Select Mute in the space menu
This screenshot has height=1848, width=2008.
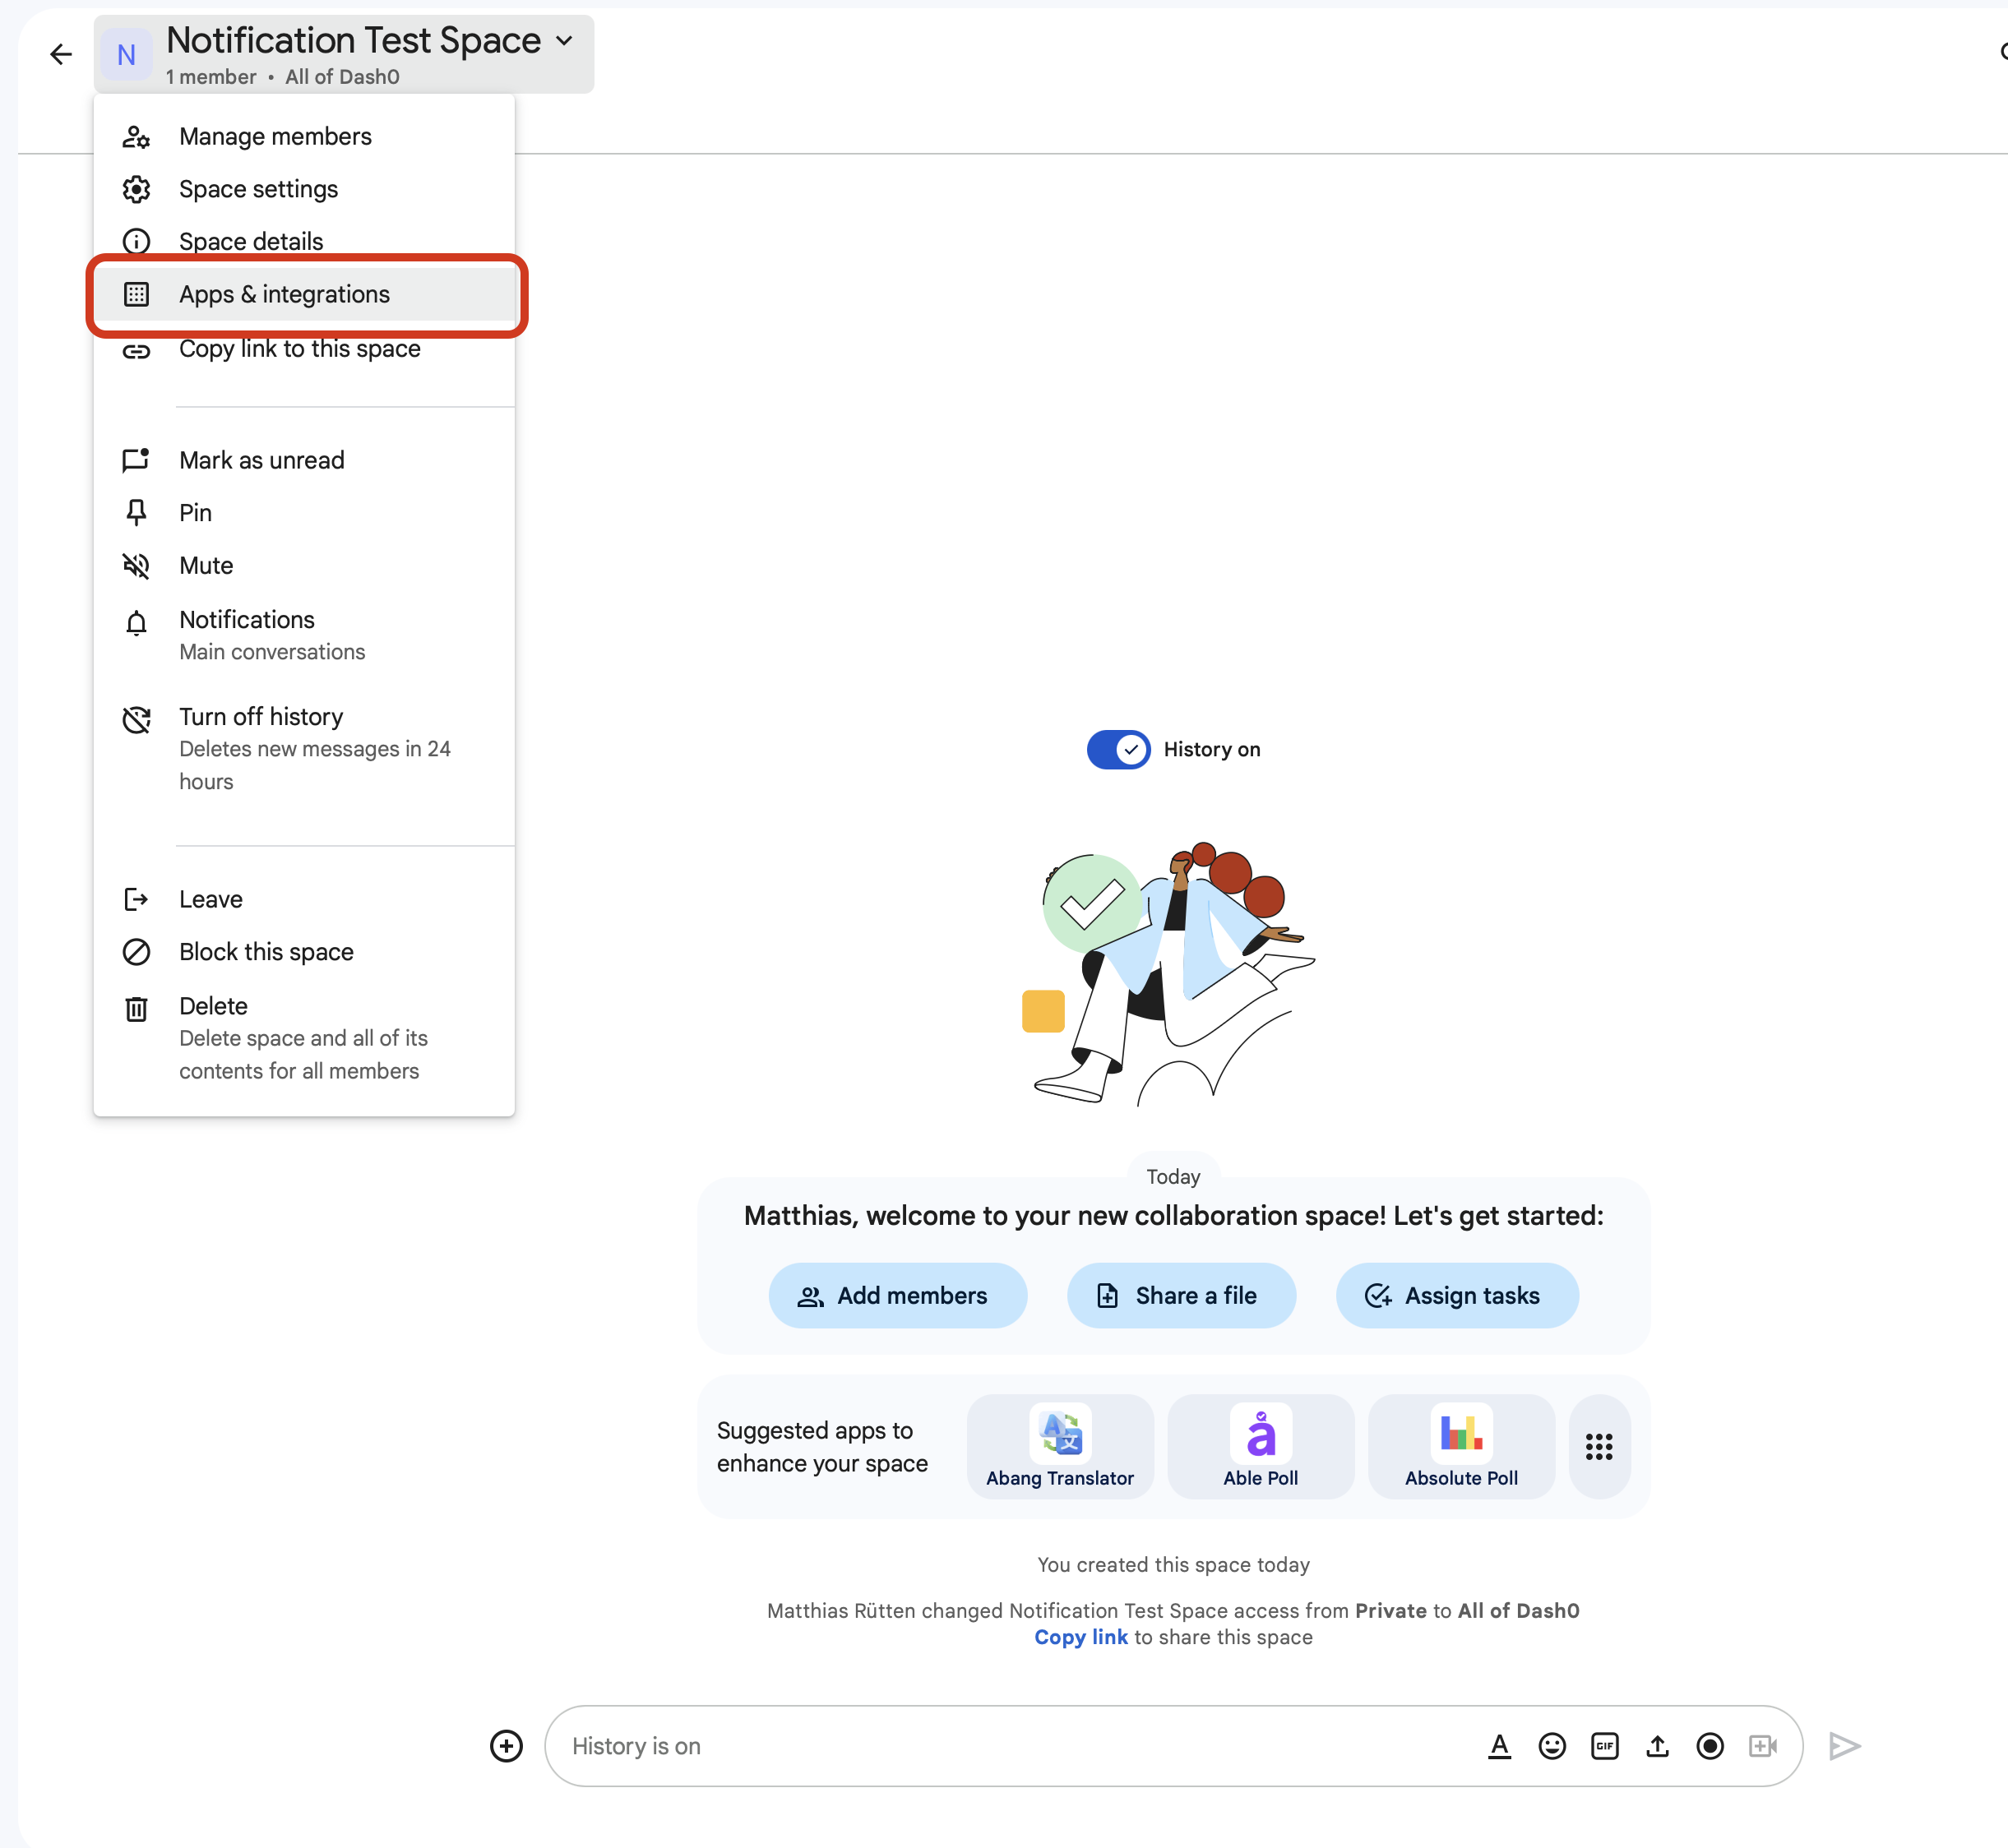point(206,565)
